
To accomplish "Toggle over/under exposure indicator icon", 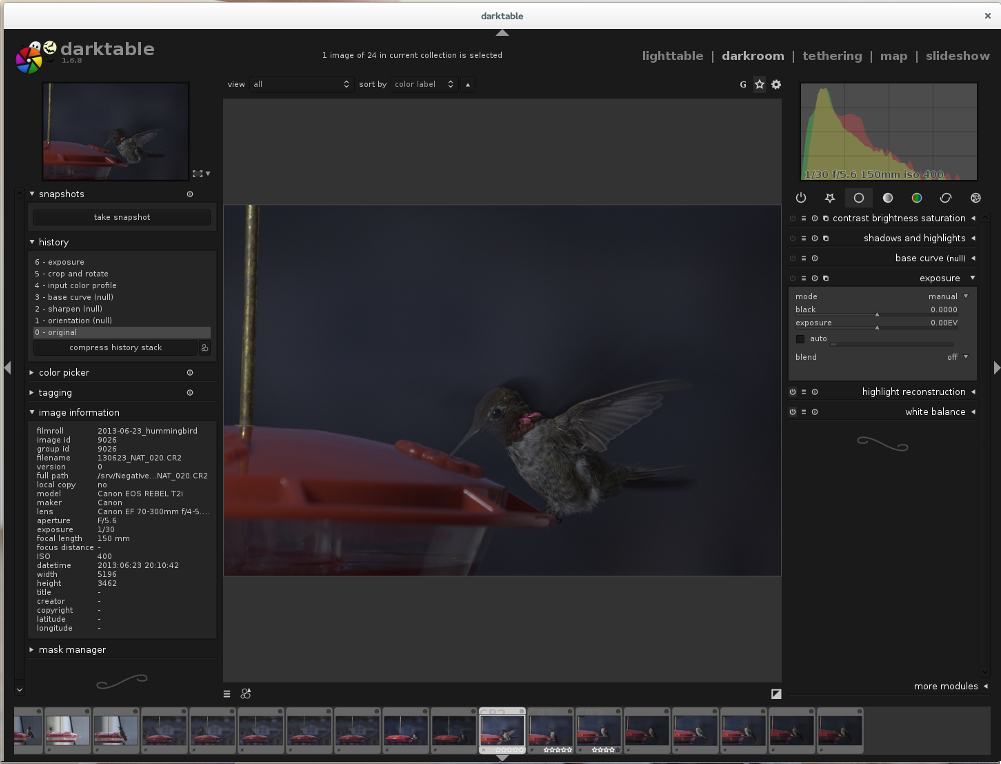I will click(x=776, y=693).
